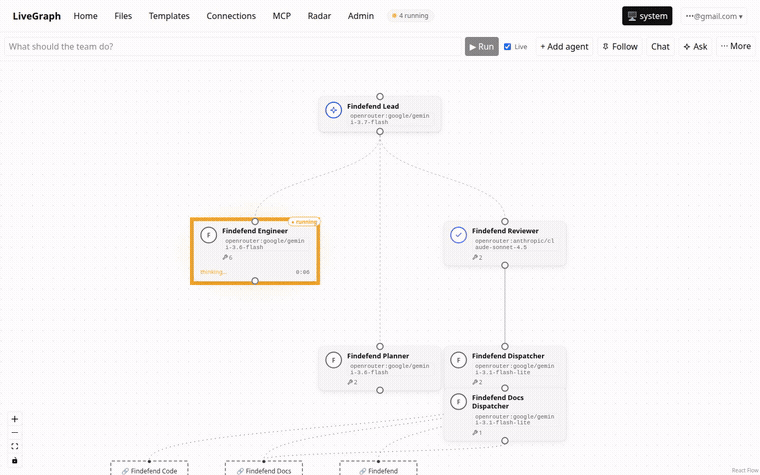Click the Findefend Docs Dispatcher bottom connector handle
Screen dimensions: 760x475
tap(505, 441)
